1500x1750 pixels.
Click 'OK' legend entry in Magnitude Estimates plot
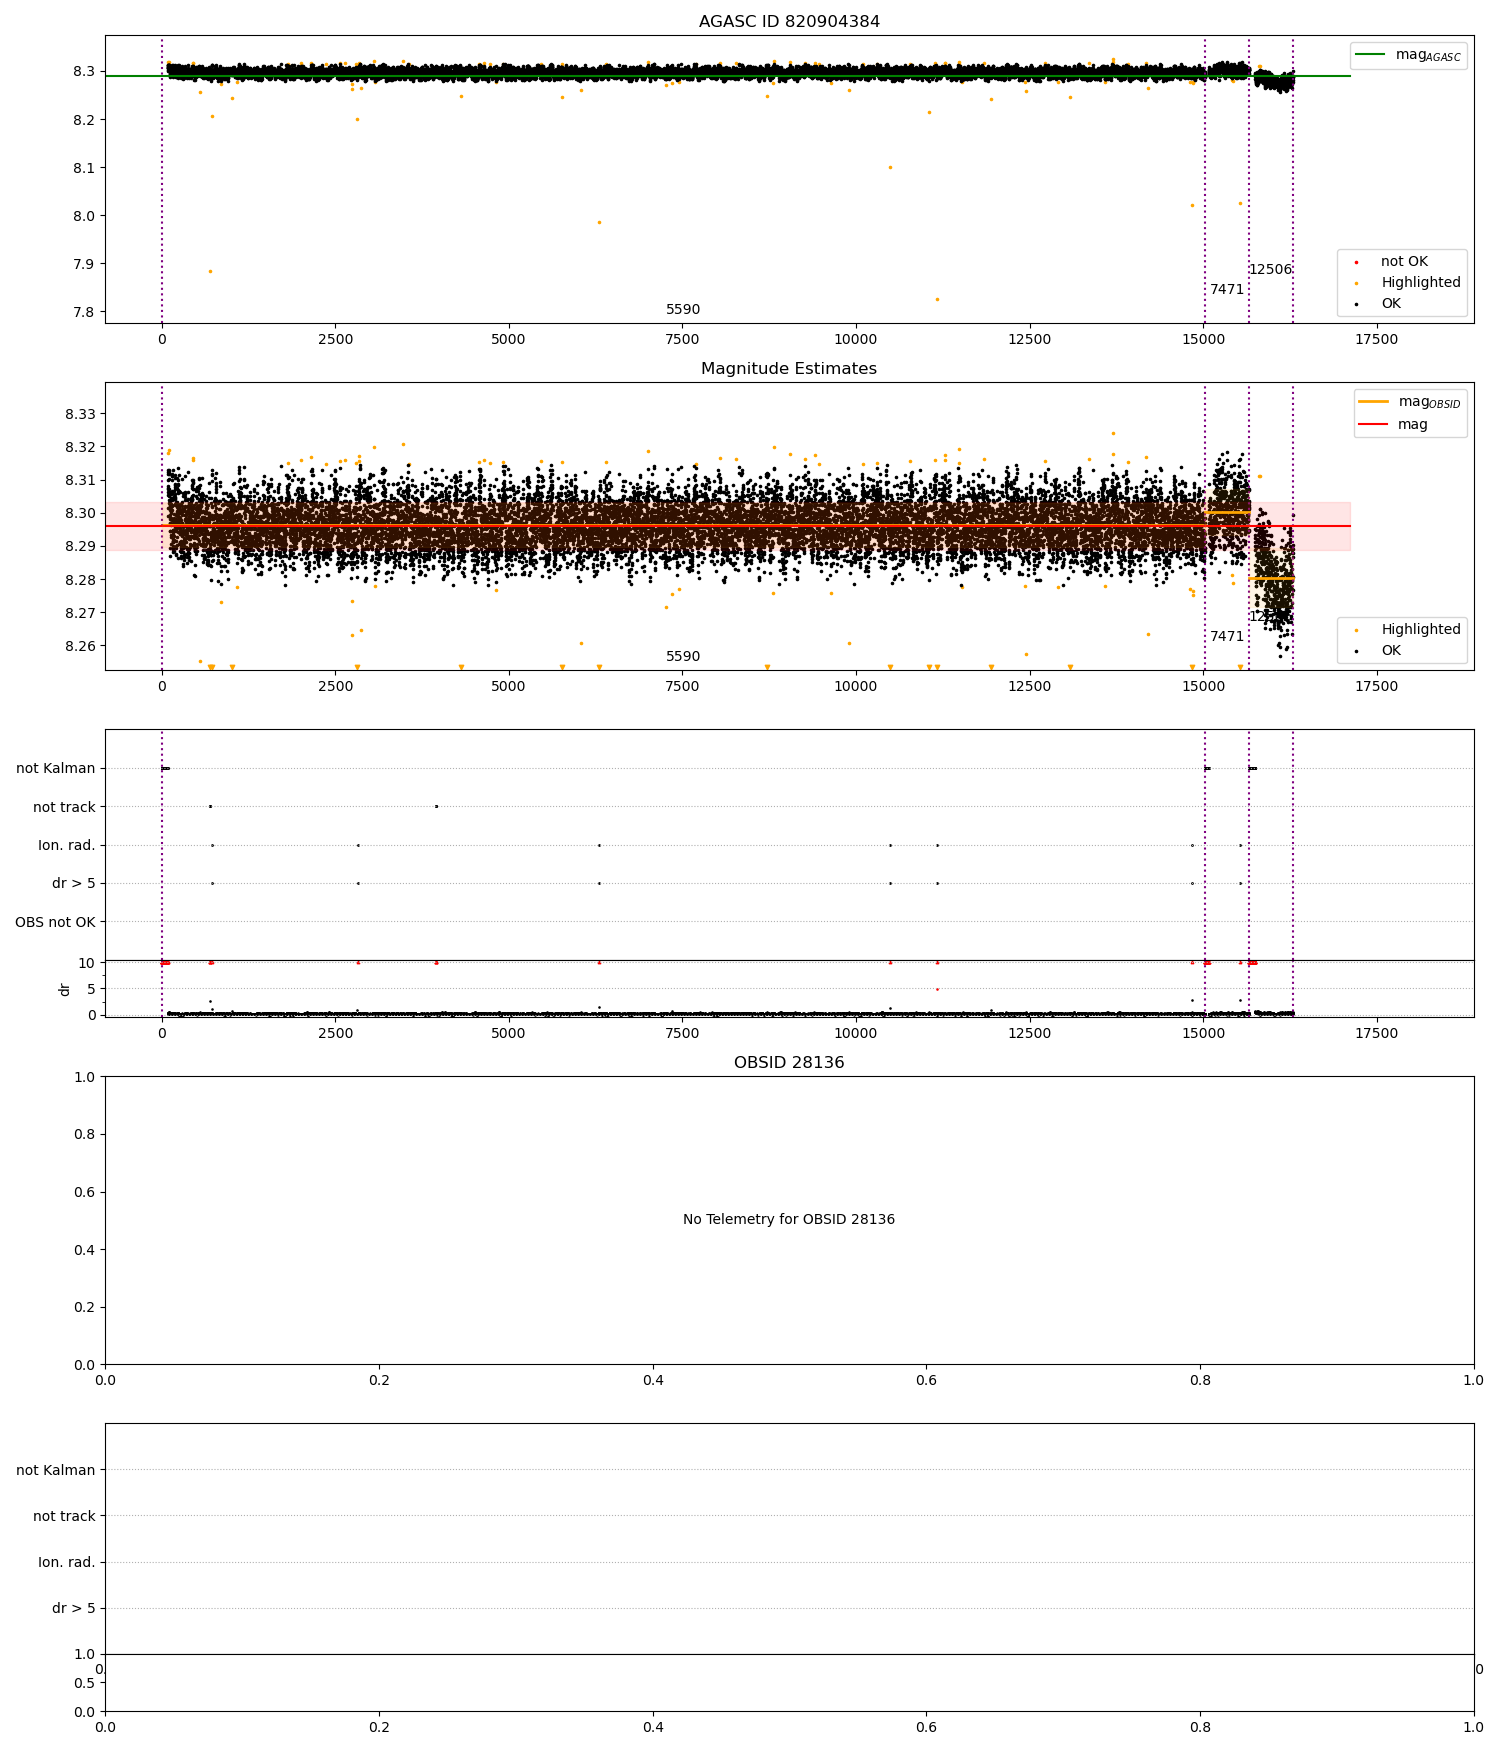1391,651
